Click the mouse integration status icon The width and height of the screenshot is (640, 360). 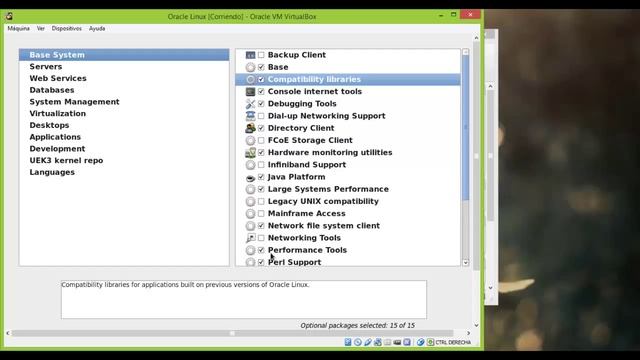tap(420, 342)
